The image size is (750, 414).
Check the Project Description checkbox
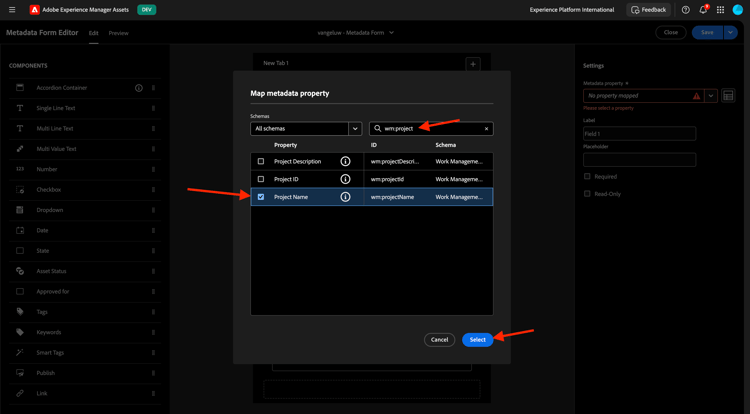pos(261,162)
